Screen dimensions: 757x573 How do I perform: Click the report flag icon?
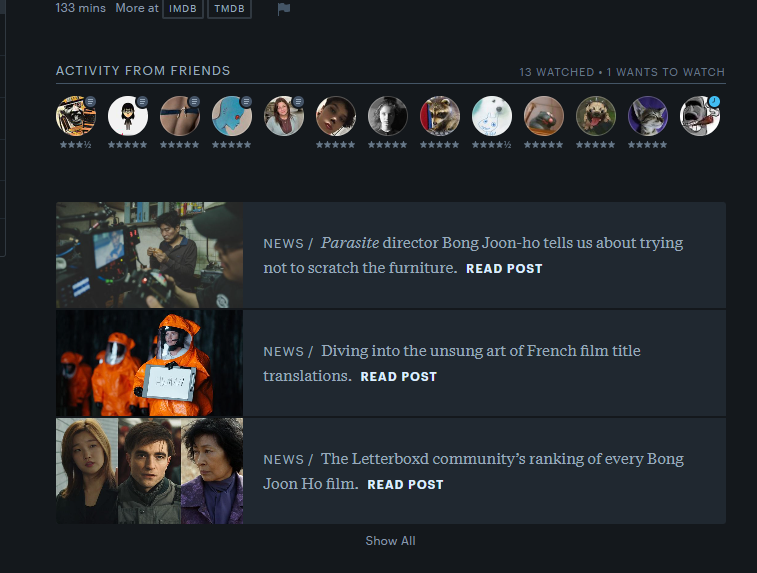284,9
